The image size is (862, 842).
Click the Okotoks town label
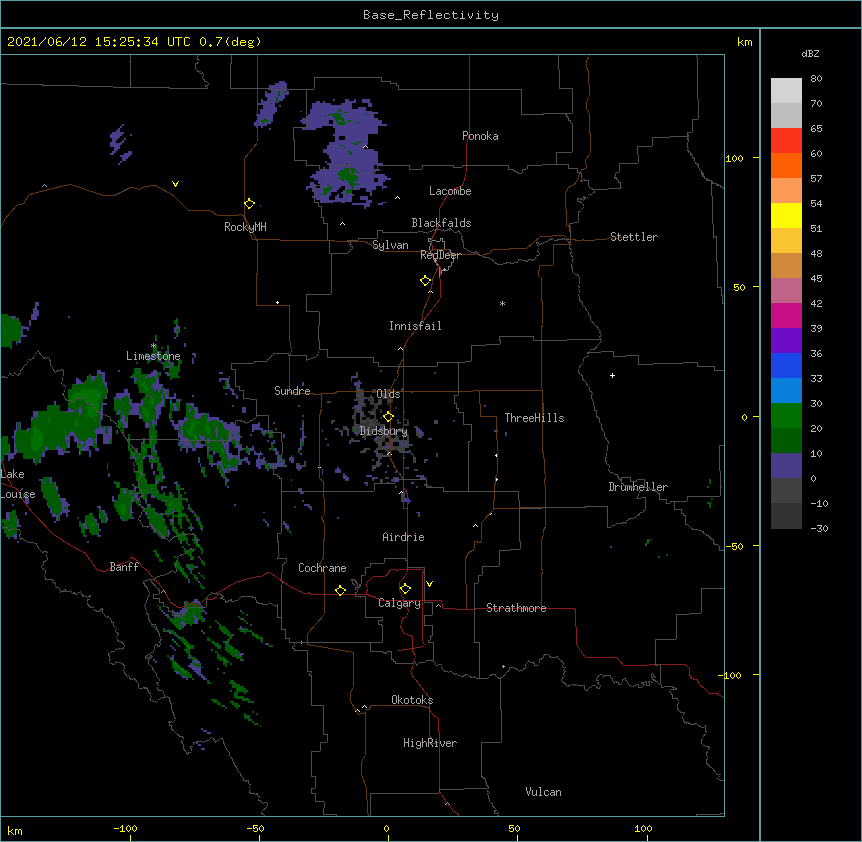412,700
